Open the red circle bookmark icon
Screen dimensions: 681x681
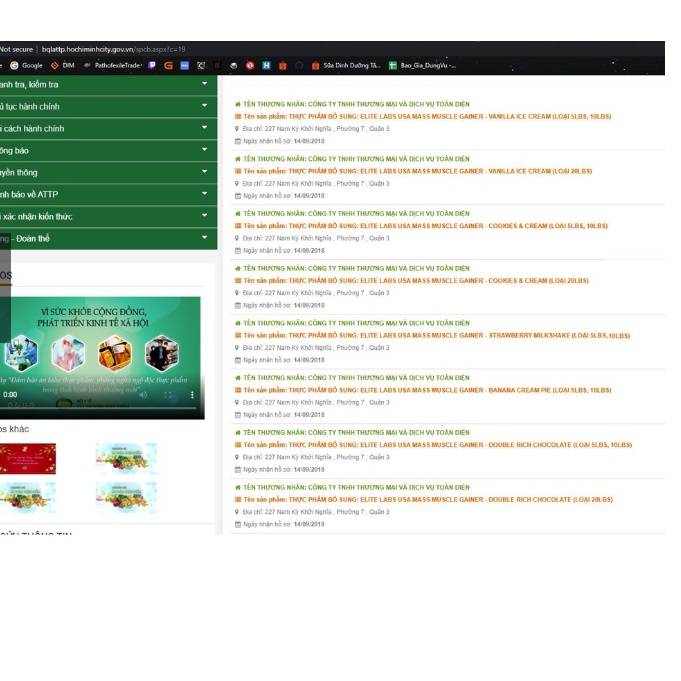point(250,66)
